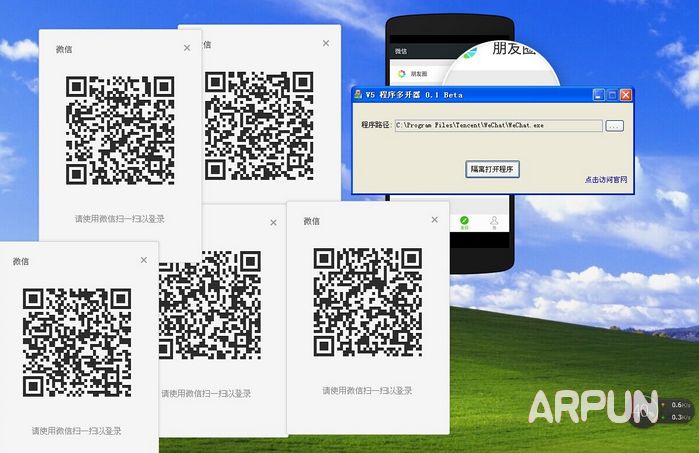The width and height of the screenshot is (699, 453).
Task: Click the 微信 title of lower-left login window
Action: pos(21,262)
